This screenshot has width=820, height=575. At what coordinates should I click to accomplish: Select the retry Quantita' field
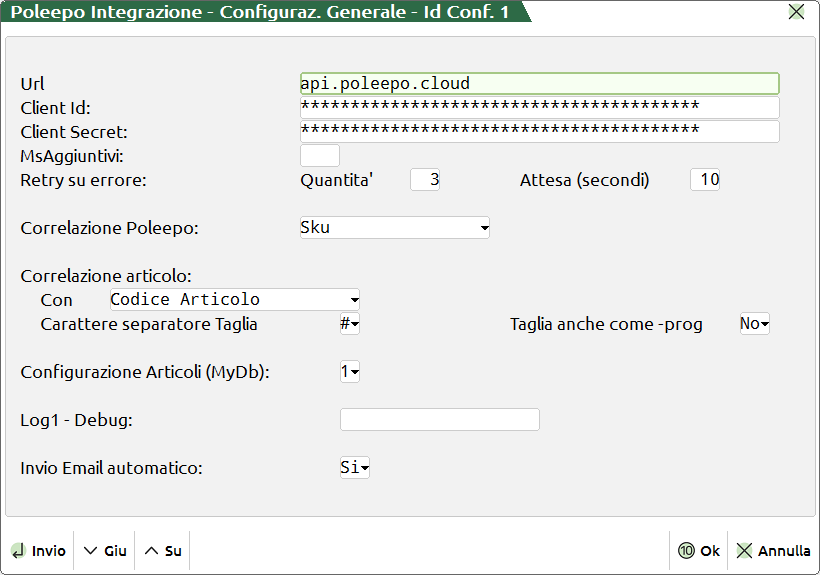(x=425, y=180)
